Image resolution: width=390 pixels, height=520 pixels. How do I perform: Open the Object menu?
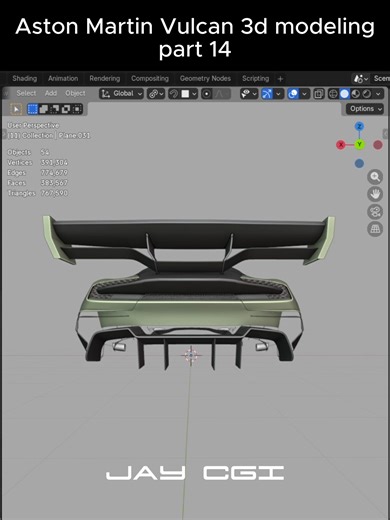click(75, 93)
